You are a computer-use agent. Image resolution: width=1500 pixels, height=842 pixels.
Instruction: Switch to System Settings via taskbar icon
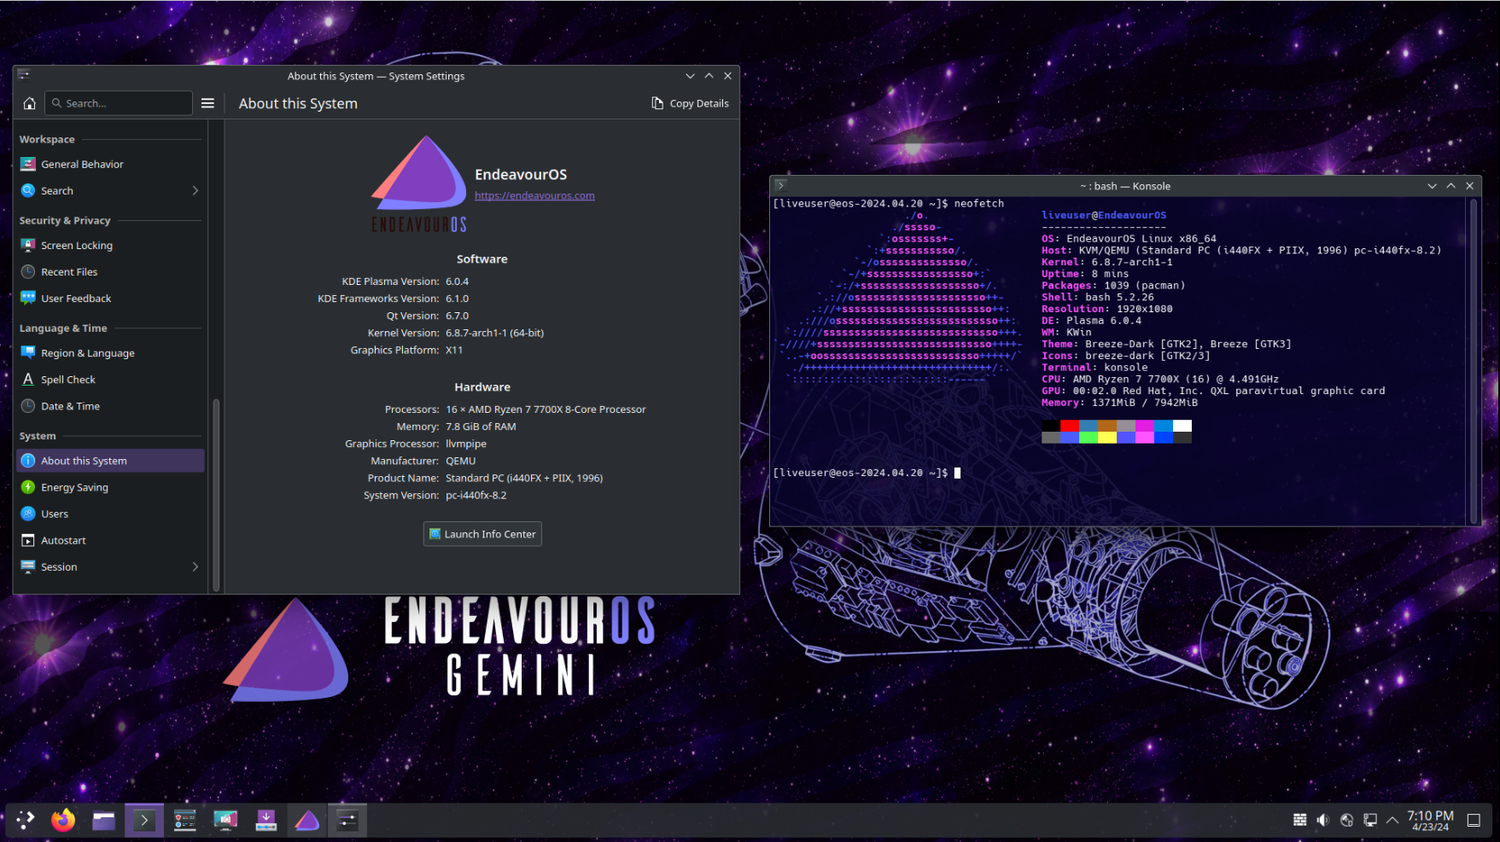click(347, 820)
